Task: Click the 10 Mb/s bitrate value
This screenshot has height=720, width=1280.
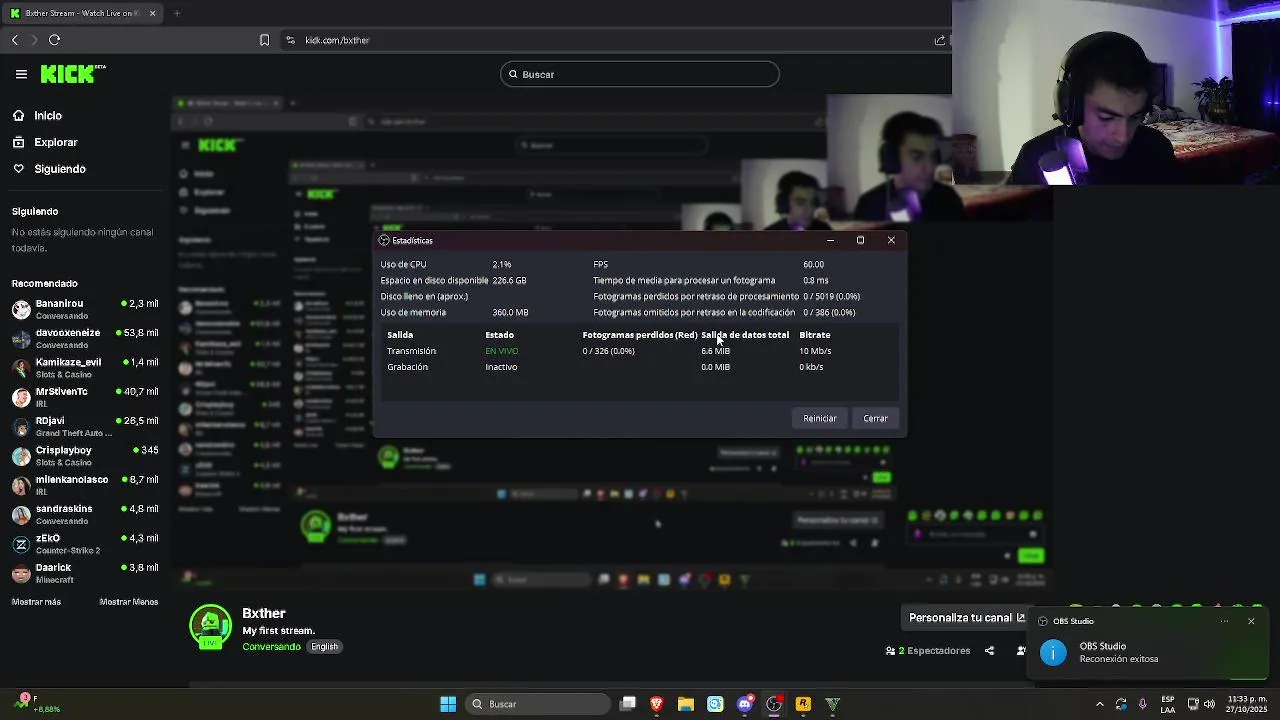Action: click(x=815, y=351)
